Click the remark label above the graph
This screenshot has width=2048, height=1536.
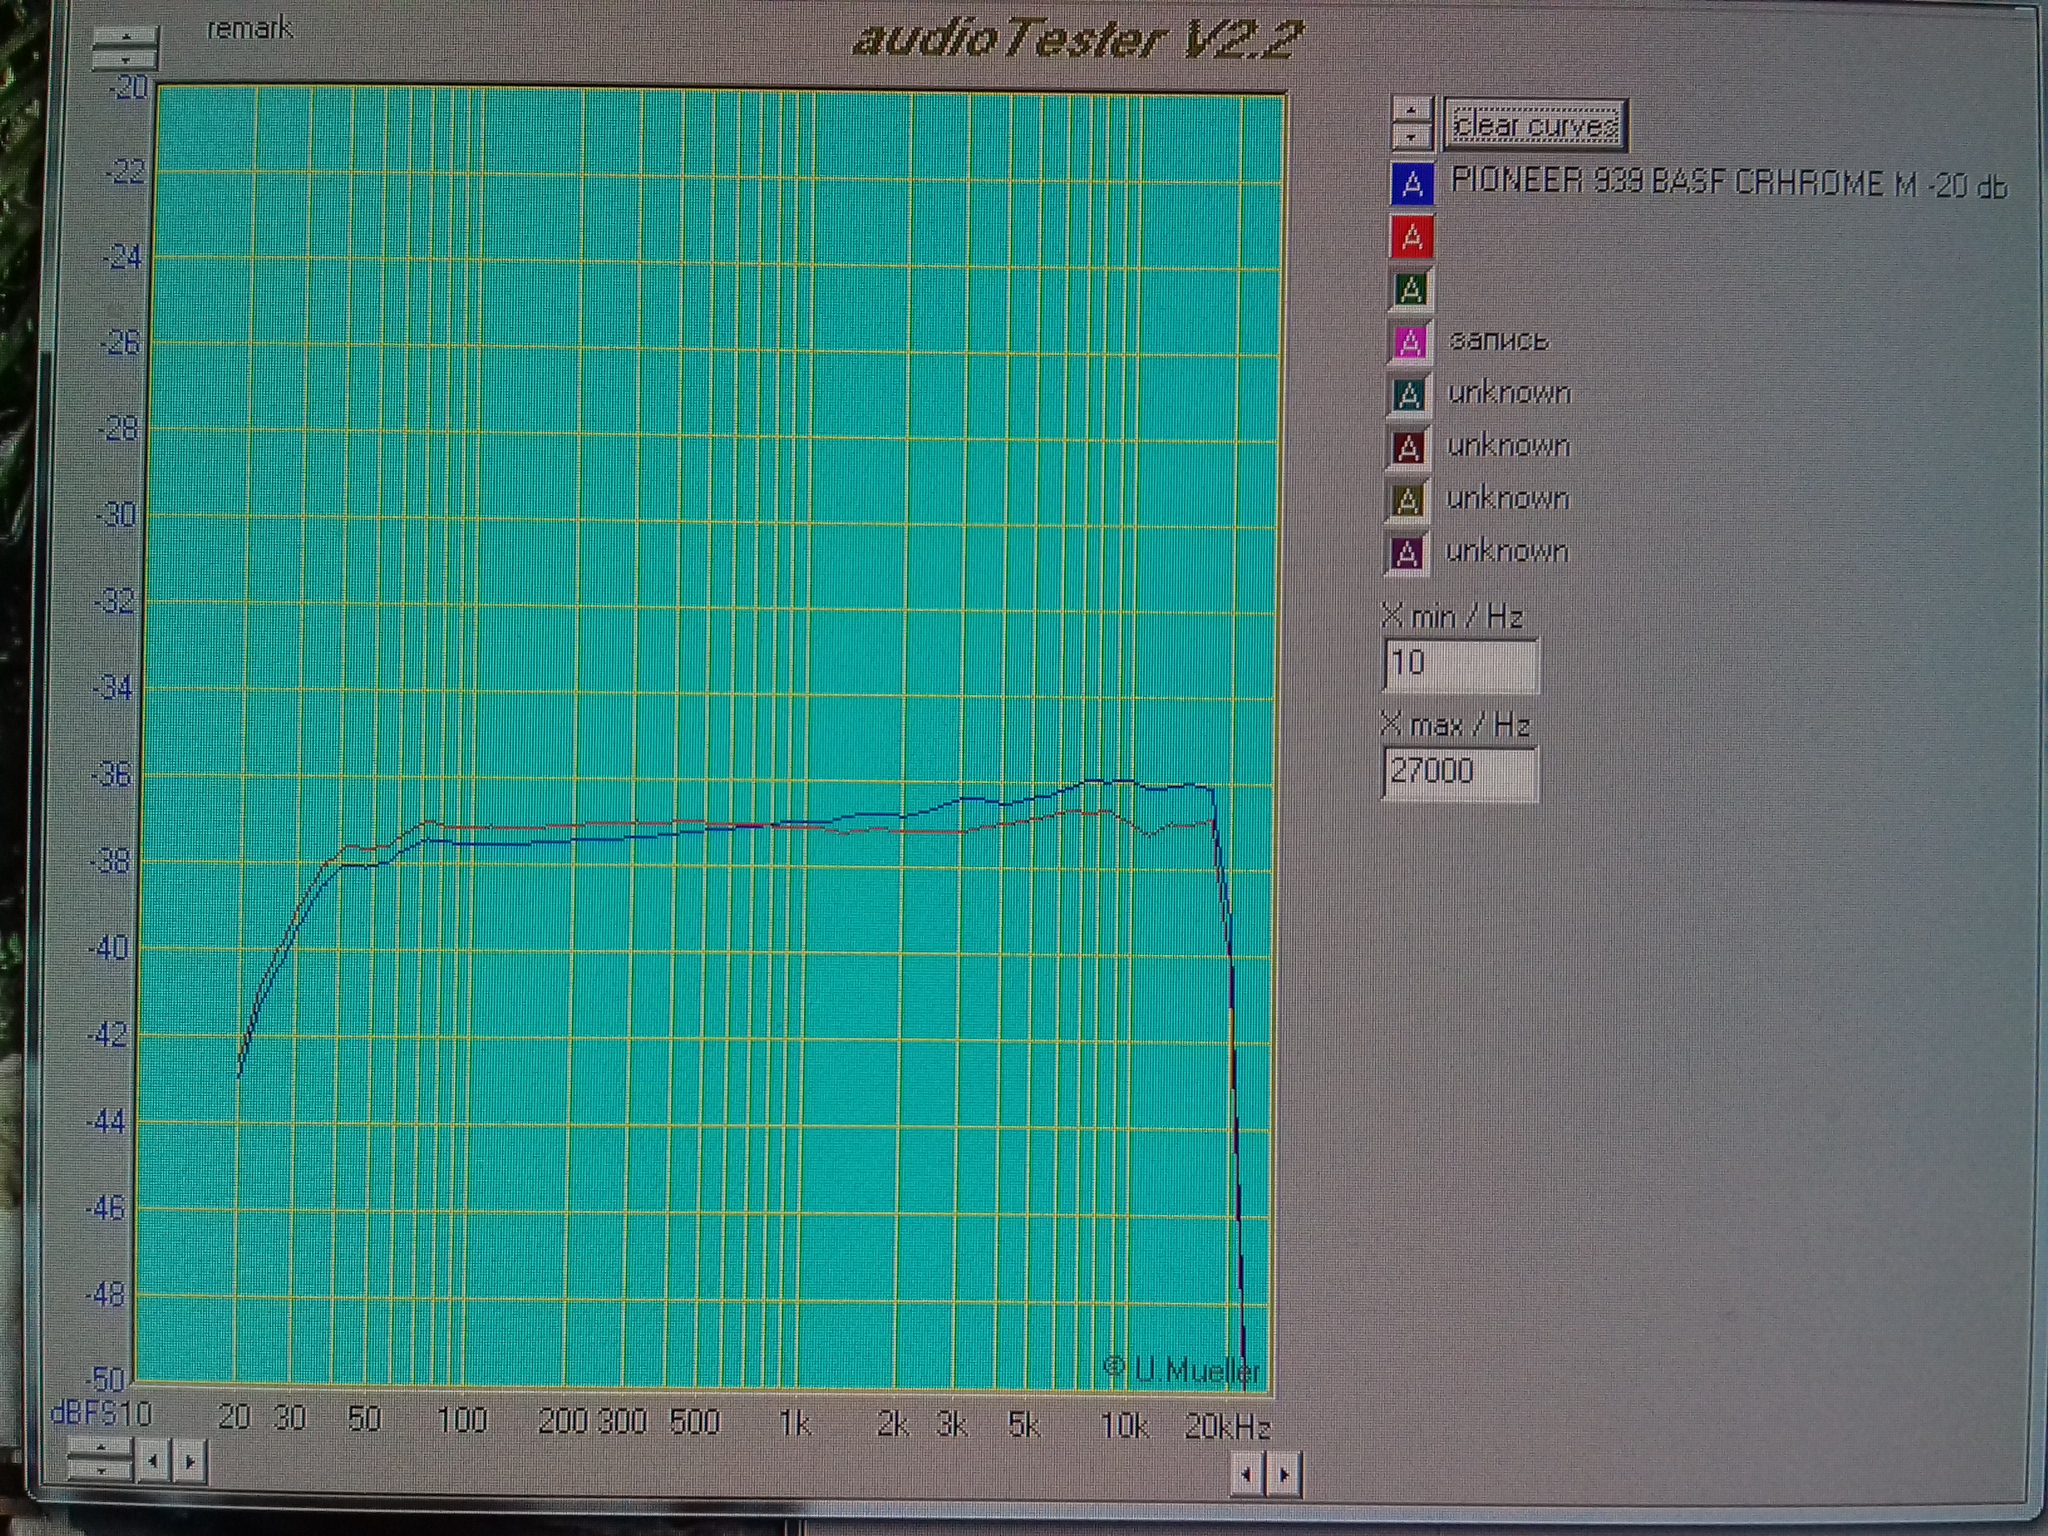[x=249, y=29]
